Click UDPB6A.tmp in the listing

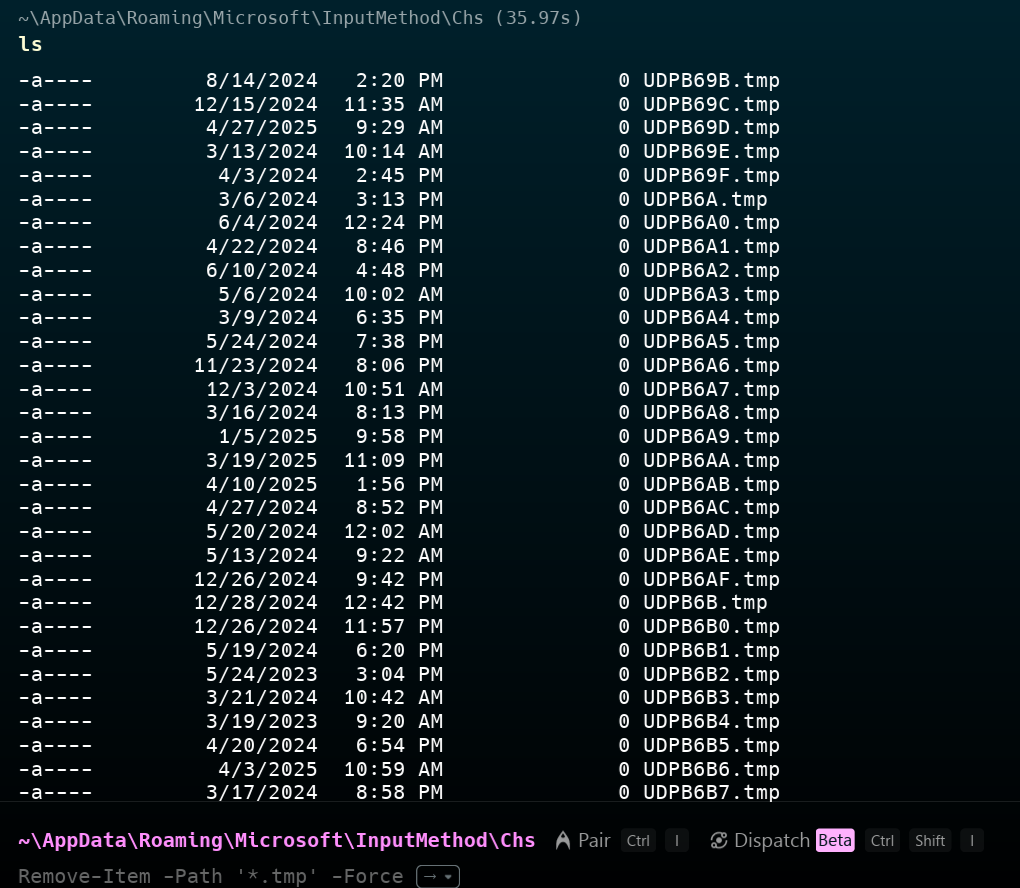(x=705, y=199)
